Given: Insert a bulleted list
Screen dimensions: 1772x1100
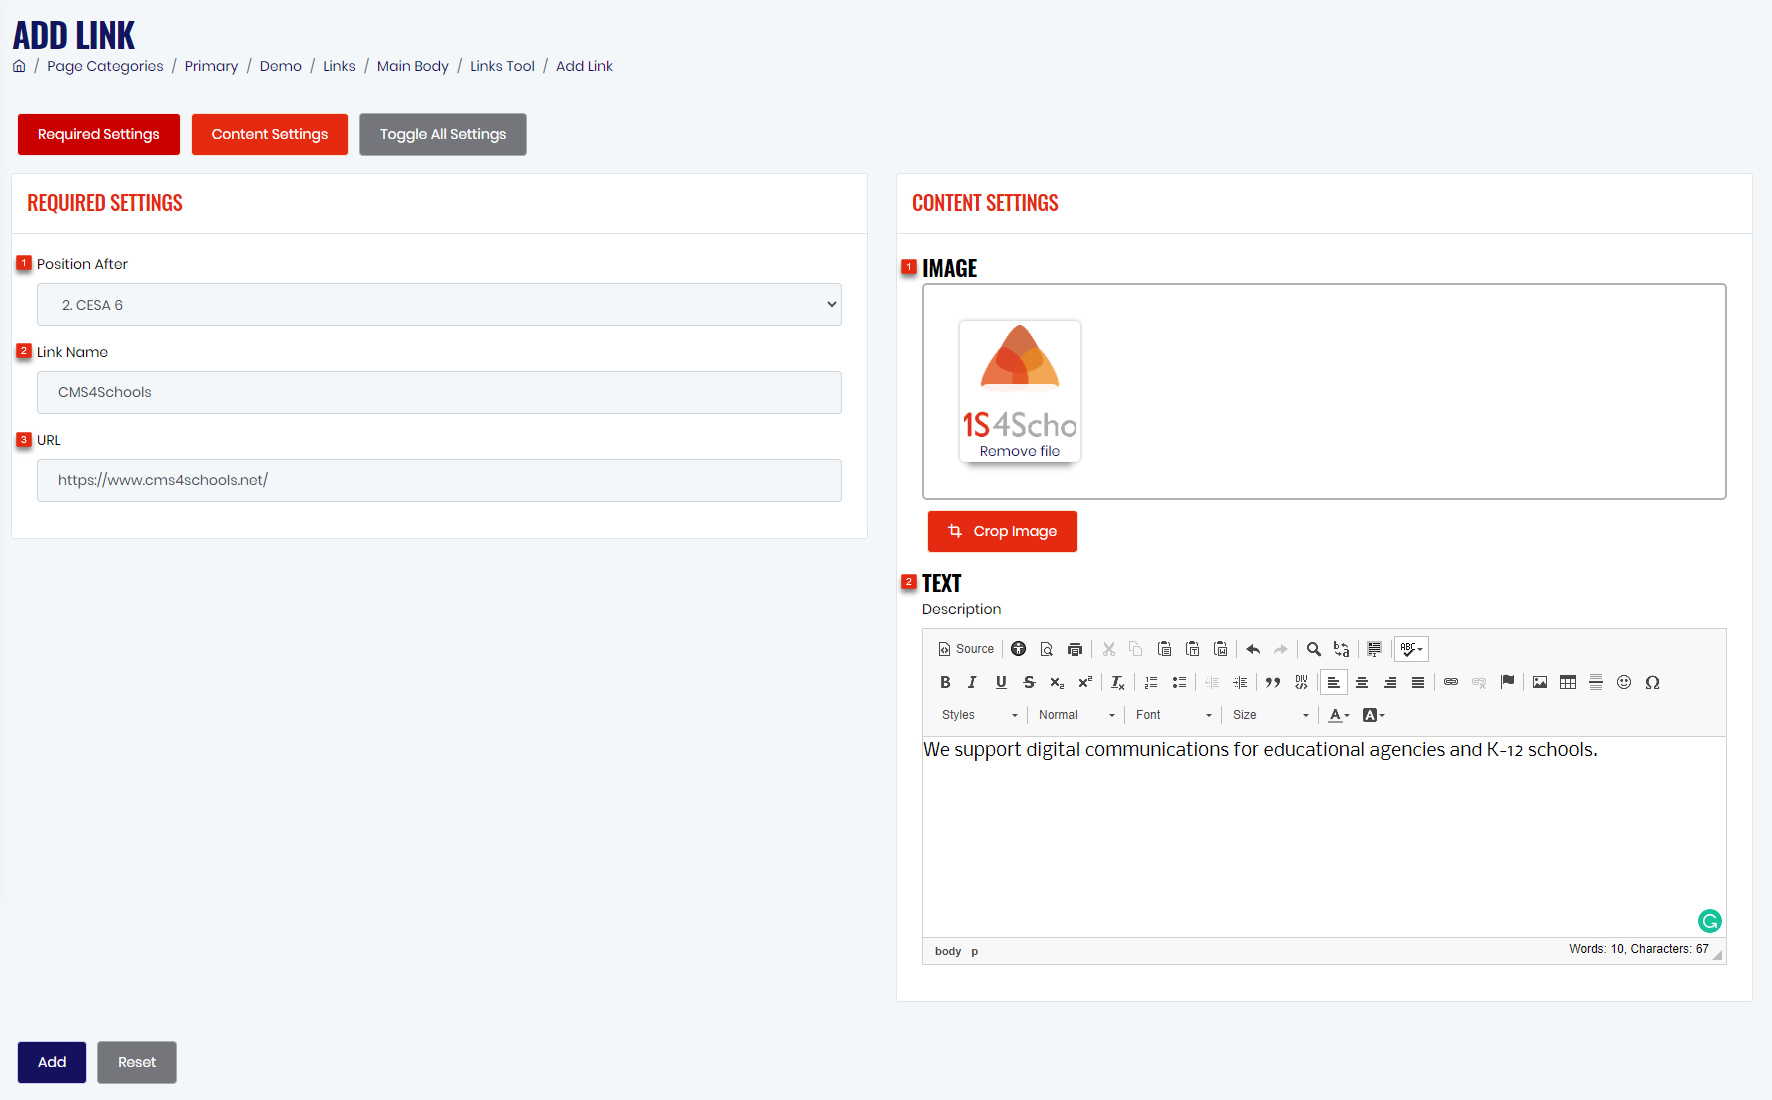Looking at the screenshot, I should pyautogui.click(x=1179, y=682).
